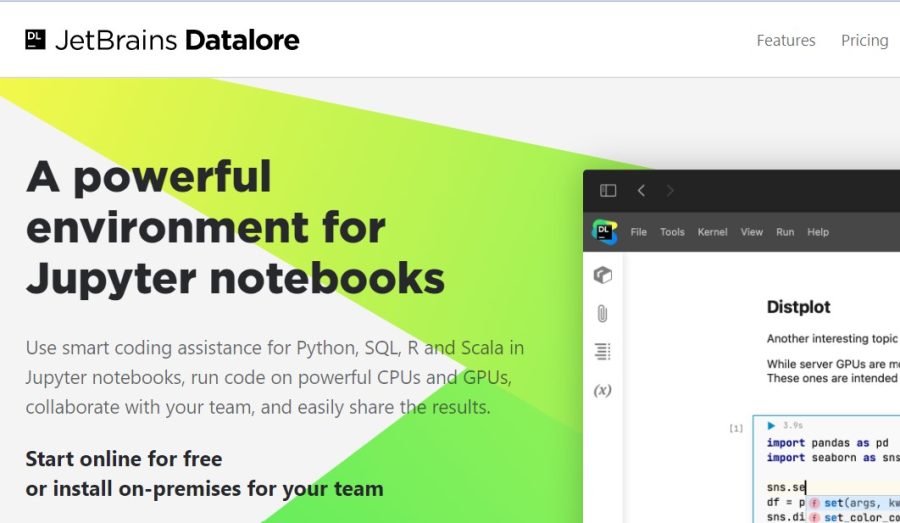The width and height of the screenshot is (900, 523).
Task: Click the 'Another interesting topic' paragraph
Action: [x=832, y=339]
